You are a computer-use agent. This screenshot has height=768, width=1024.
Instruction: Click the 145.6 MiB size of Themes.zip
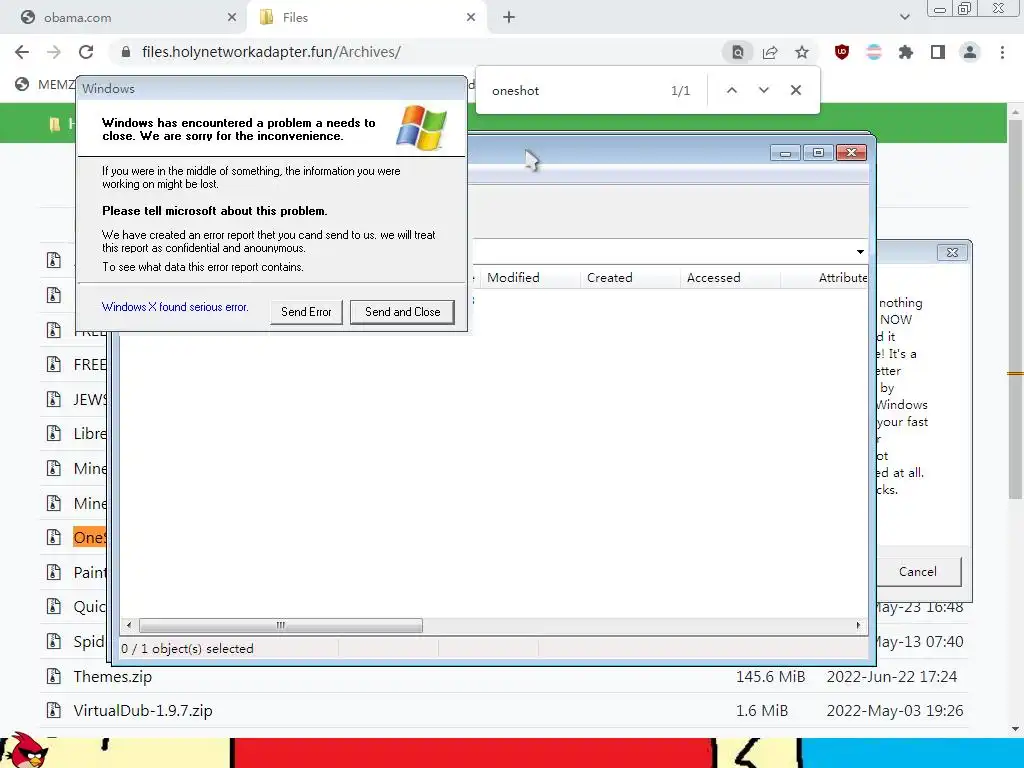click(x=771, y=677)
